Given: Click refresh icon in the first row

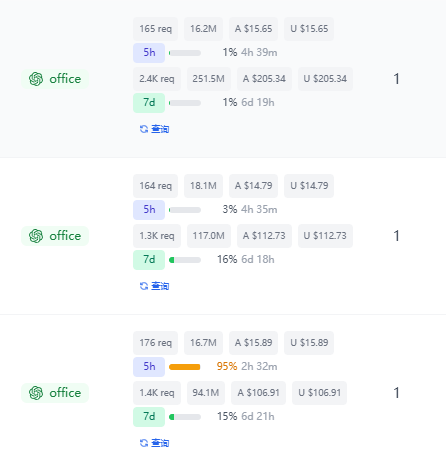Looking at the screenshot, I should (x=144, y=129).
